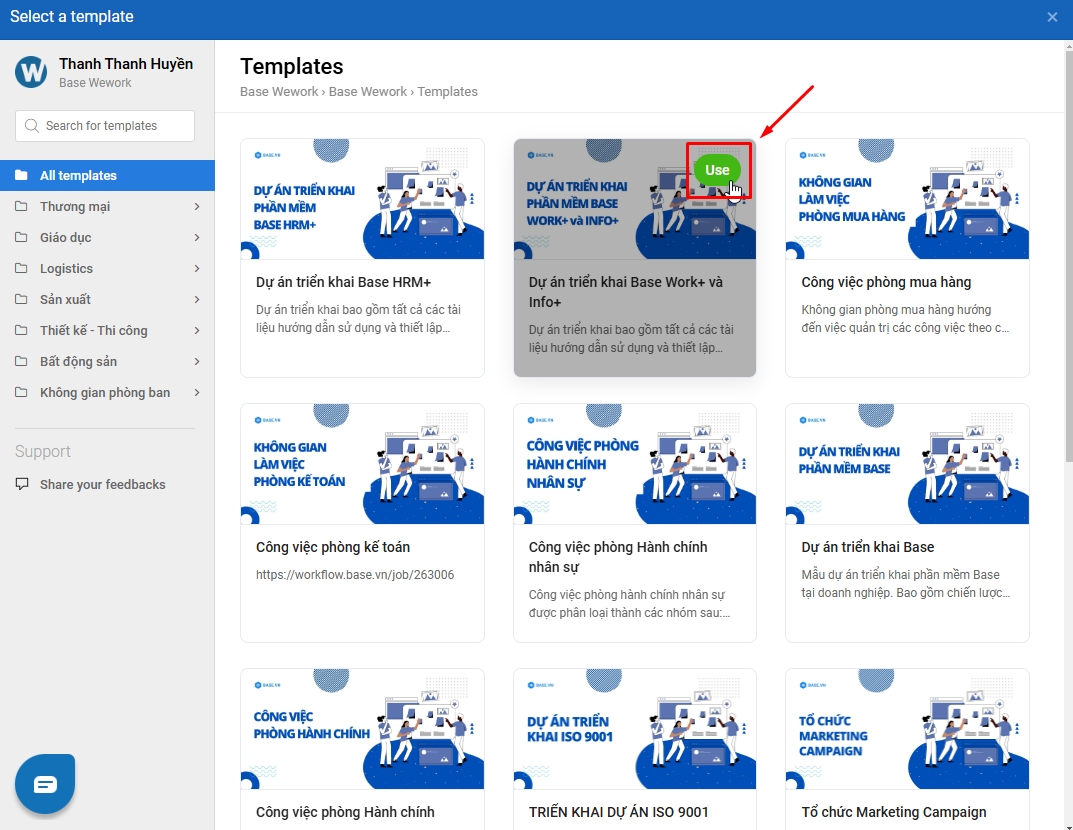Image resolution: width=1073 pixels, height=830 pixels.
Task: Click the Công việc phòng mua hàng title
Action: [x=886, y=282]
